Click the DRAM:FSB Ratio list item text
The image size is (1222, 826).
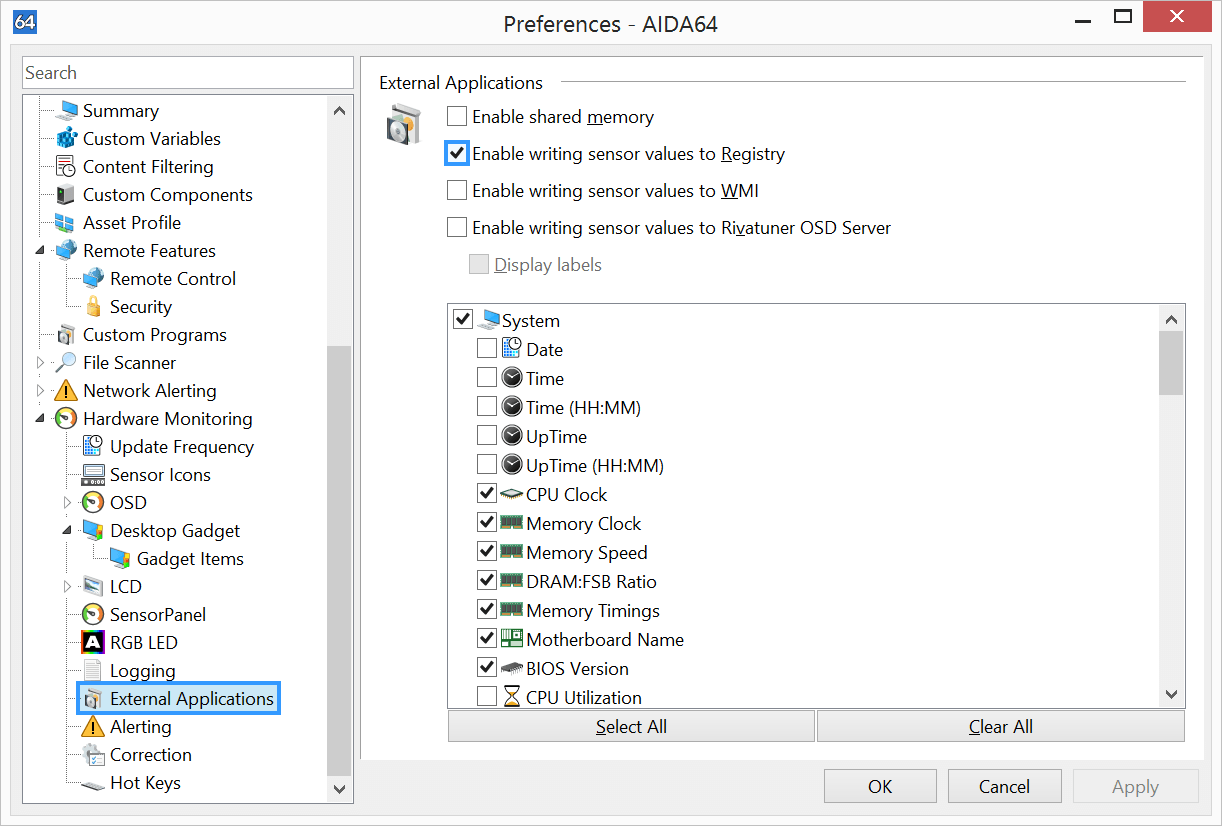click(x=591, y=582)
